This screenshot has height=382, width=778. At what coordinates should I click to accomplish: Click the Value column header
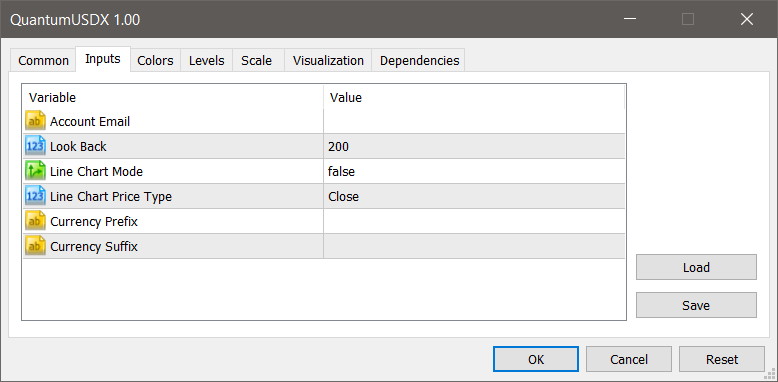pos(474,97)
